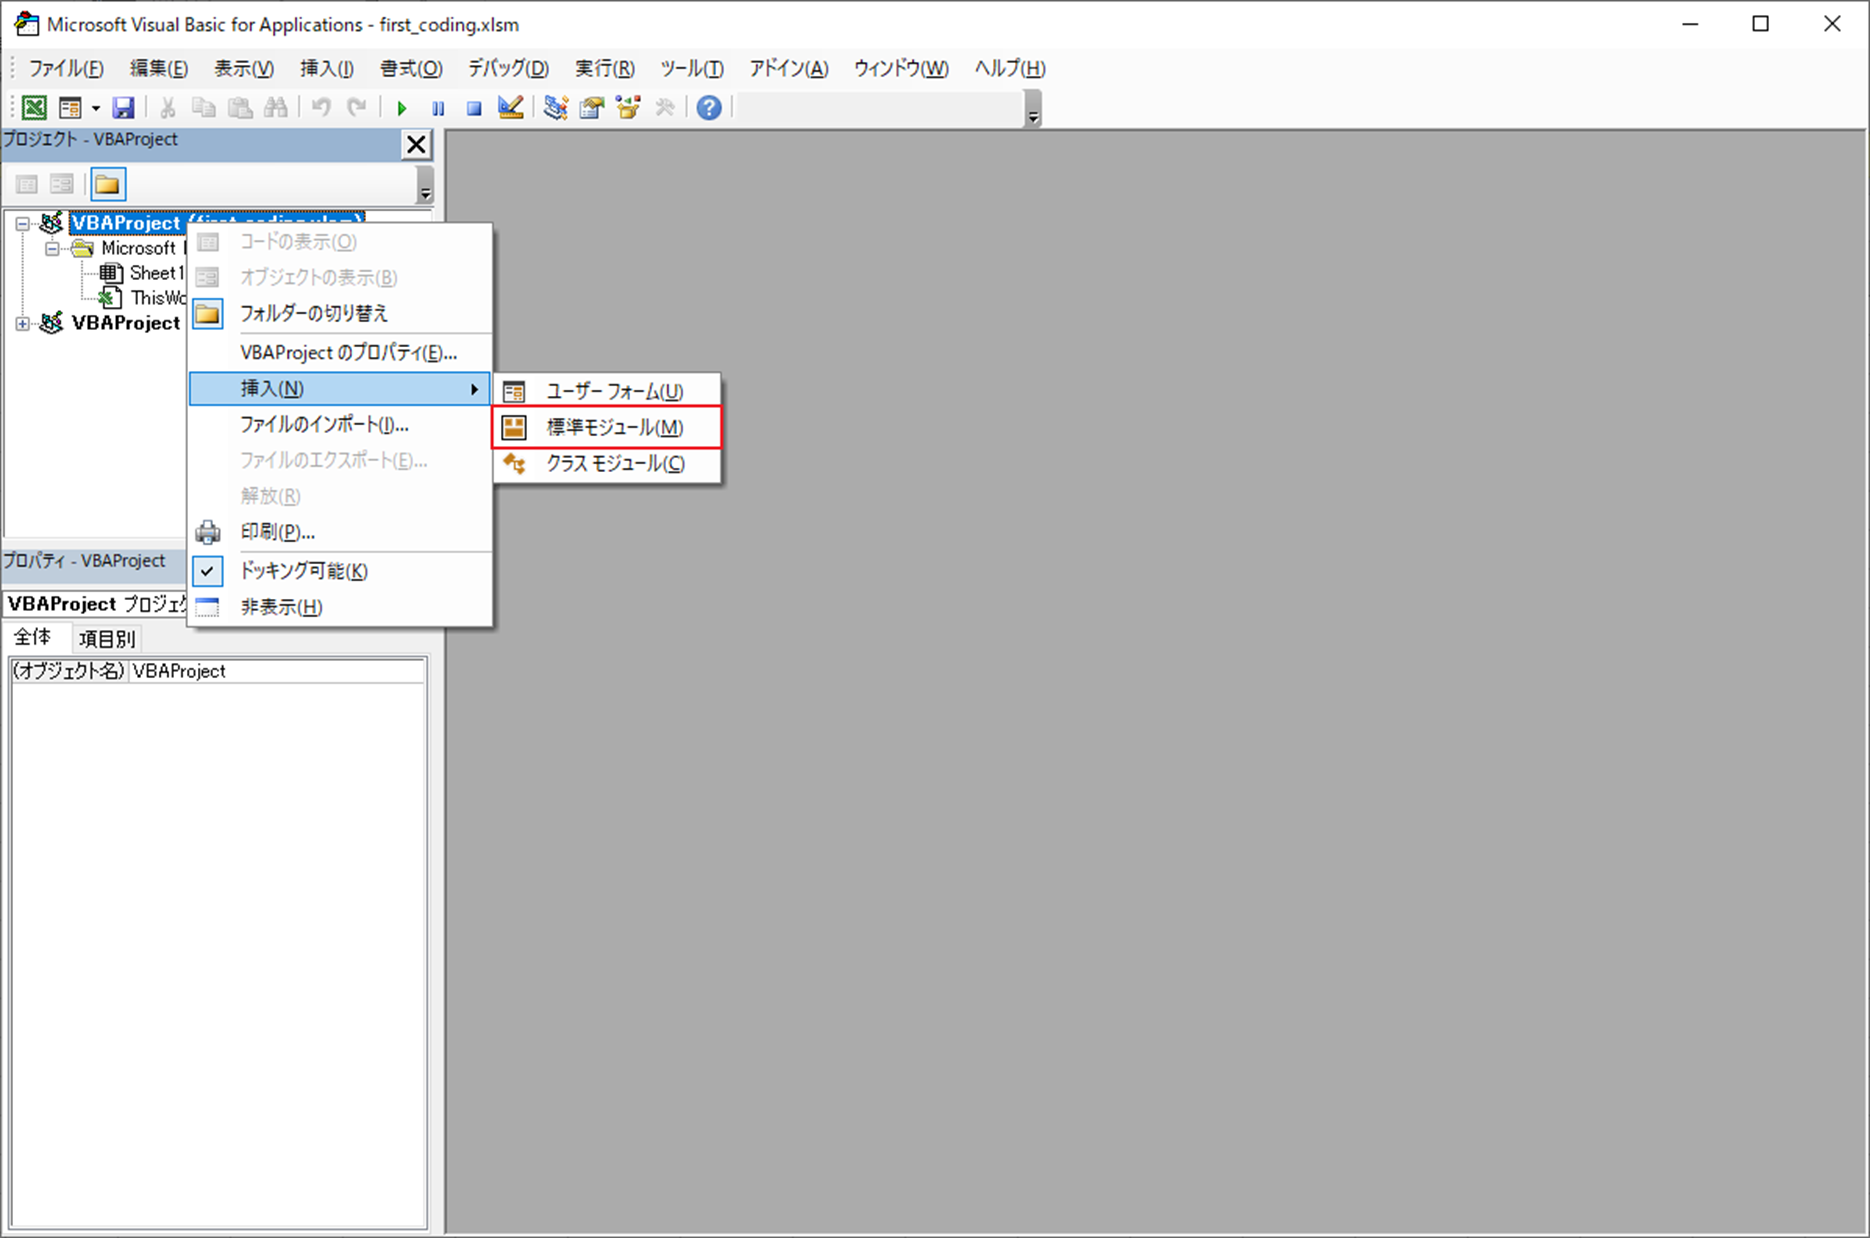Click the Copy icon in the toolbar
The height and width of the screenshot is (1238, 1870).
(204, 107)
